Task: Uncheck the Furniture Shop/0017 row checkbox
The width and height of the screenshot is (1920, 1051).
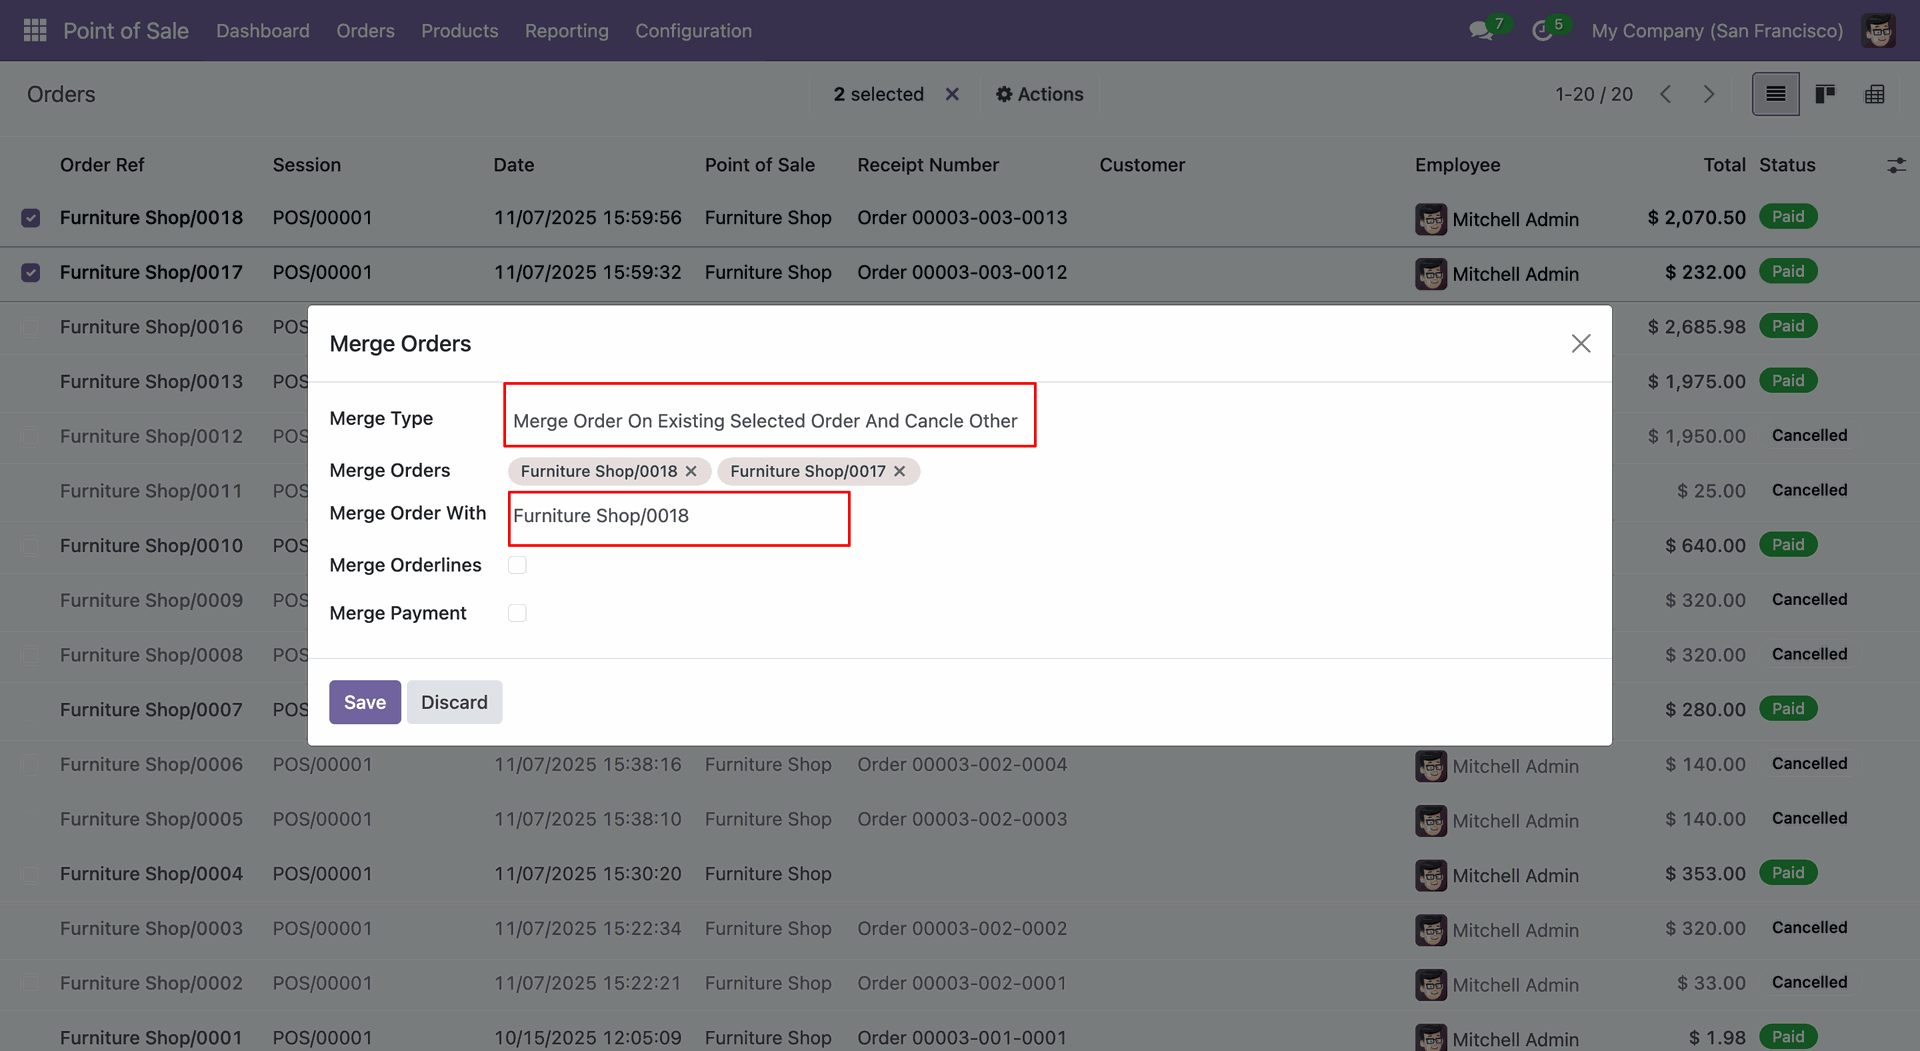Action: coord(31,273)
